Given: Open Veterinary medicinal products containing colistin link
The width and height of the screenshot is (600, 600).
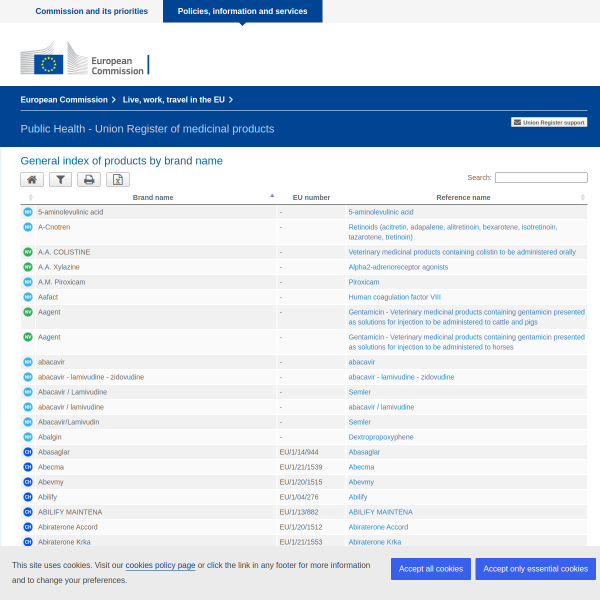Looking at the screenshot, I should tap(462, 252).
